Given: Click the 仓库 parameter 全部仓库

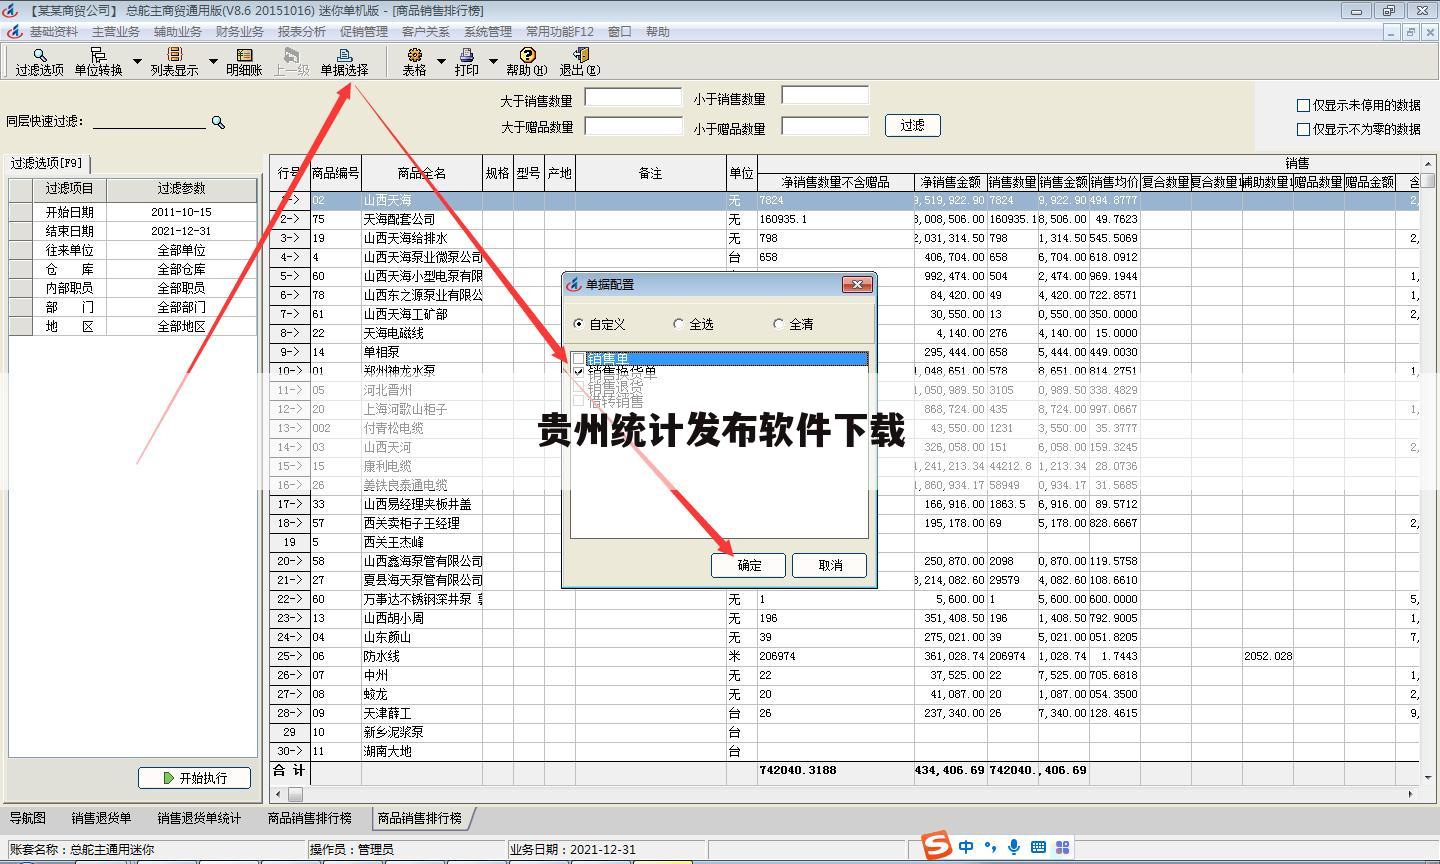Looking at the screenshot, I should 181,269.
